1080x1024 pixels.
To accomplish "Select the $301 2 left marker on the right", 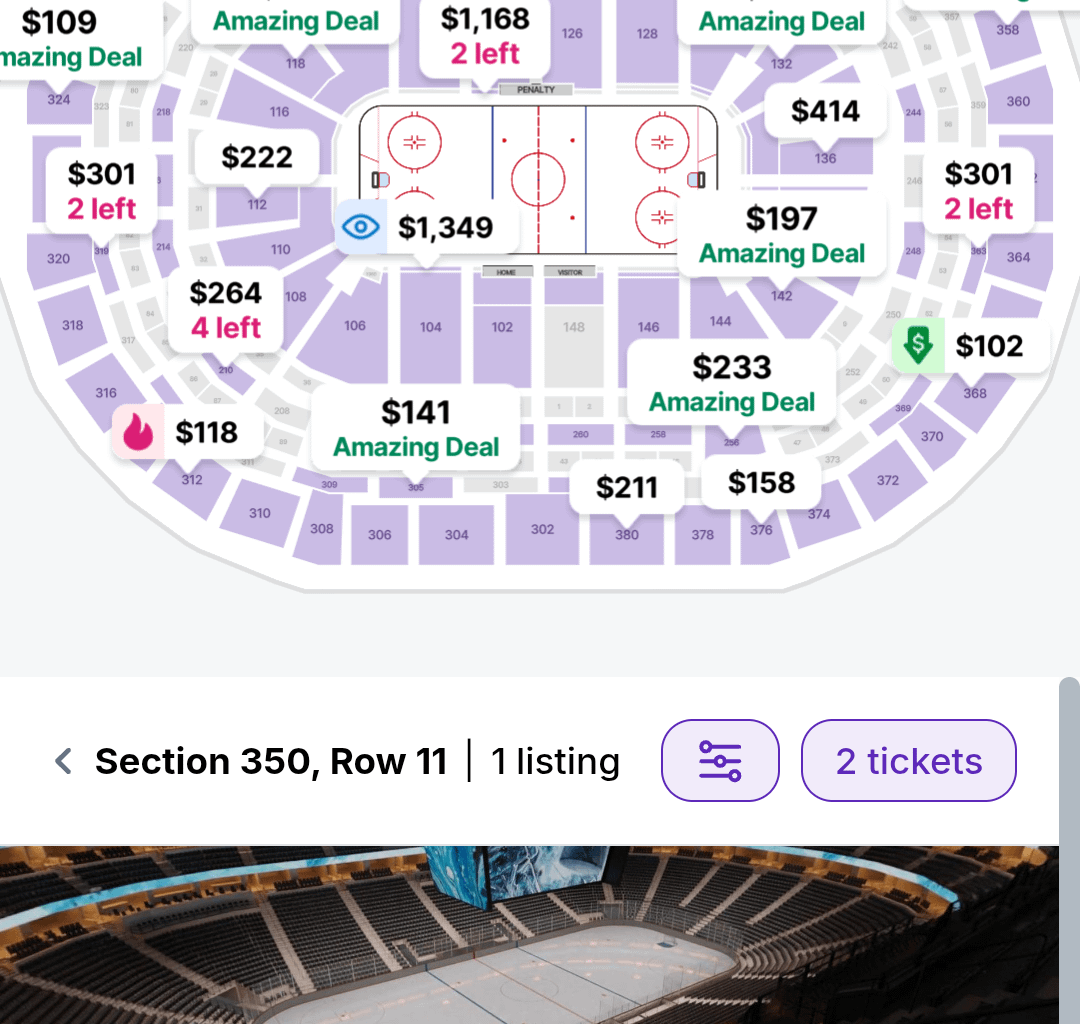I will [x=979, y=191].
